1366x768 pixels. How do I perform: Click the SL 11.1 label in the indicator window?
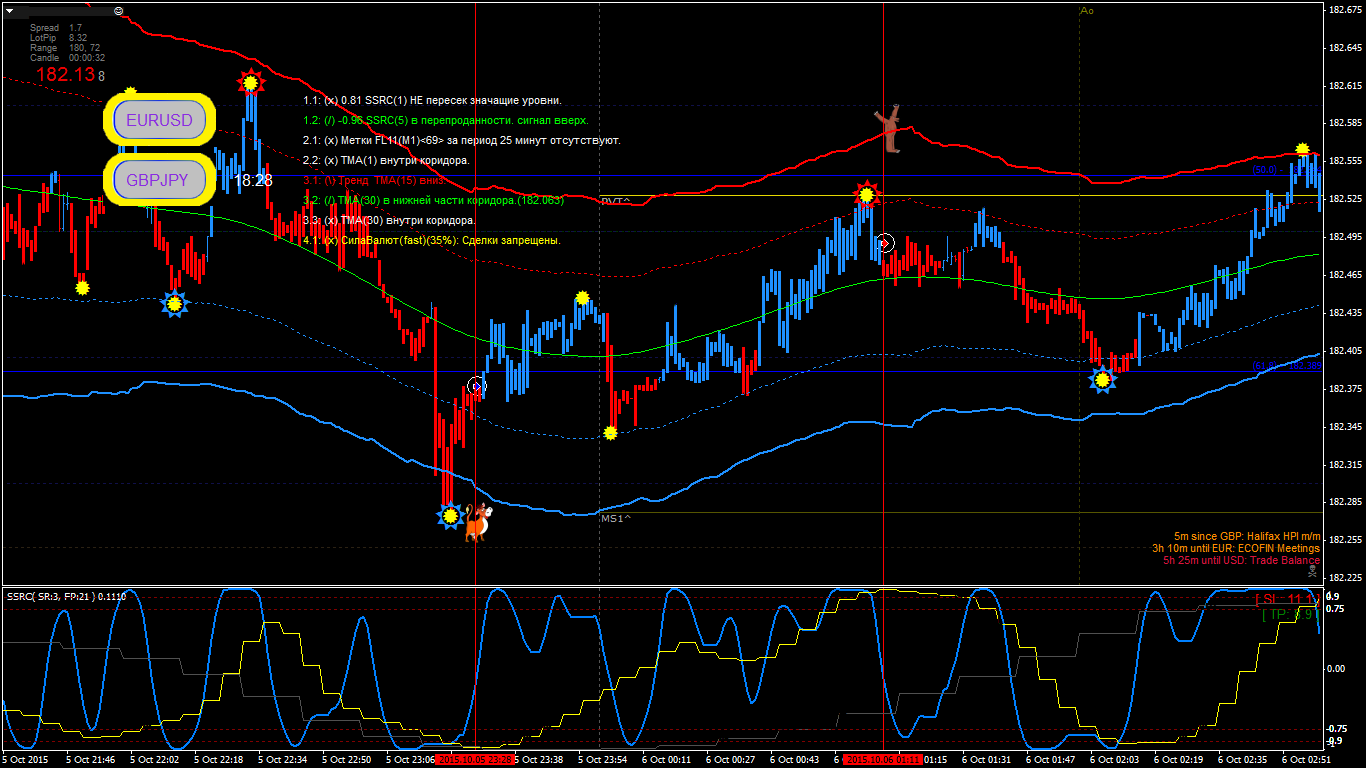(1287, 599)
